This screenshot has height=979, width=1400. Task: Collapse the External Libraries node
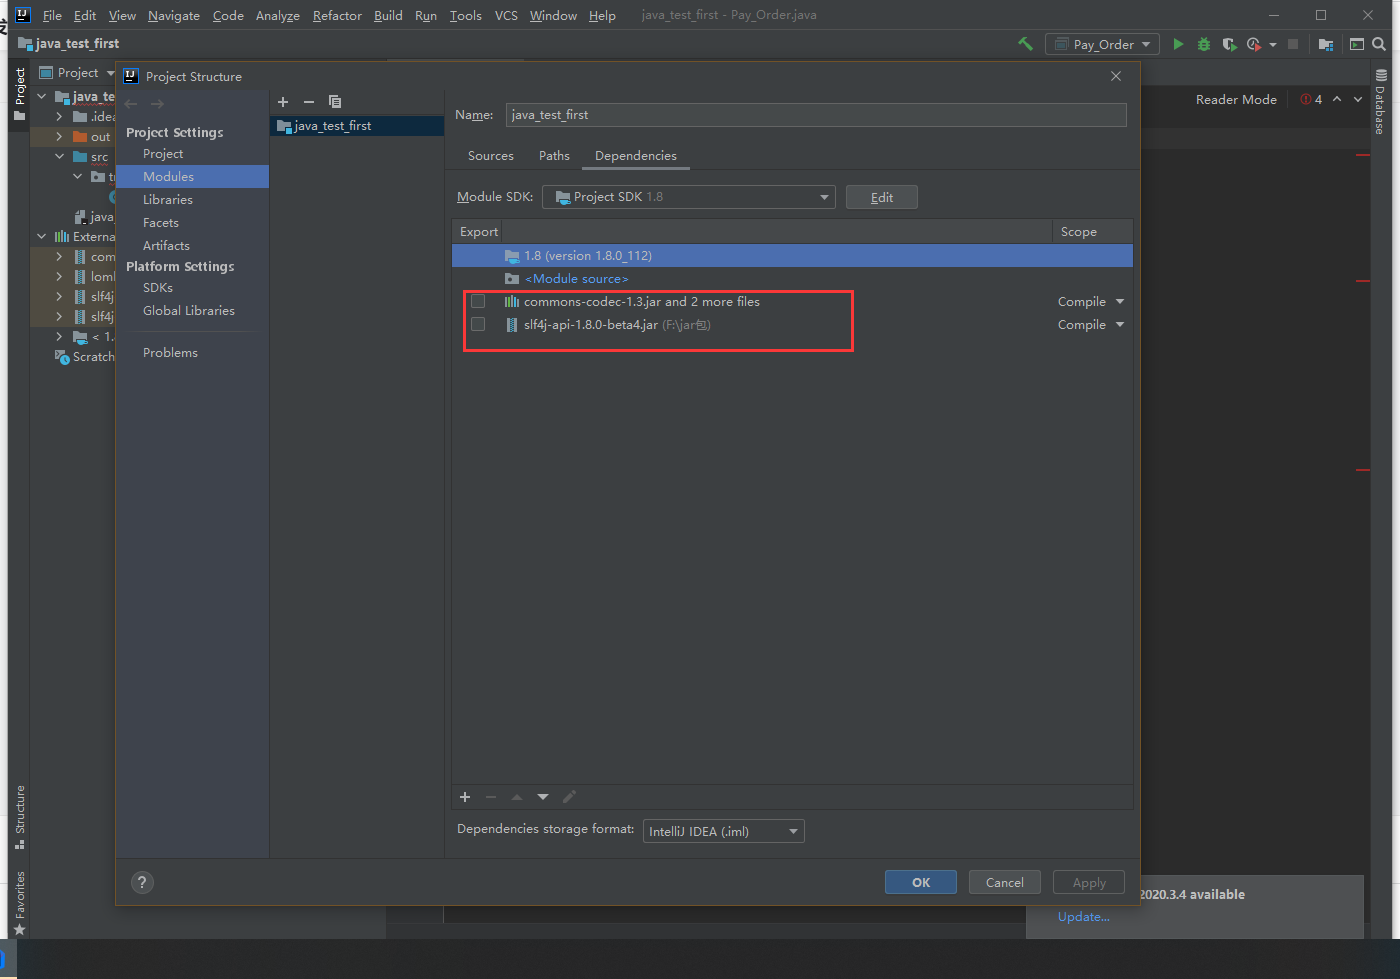41,237
